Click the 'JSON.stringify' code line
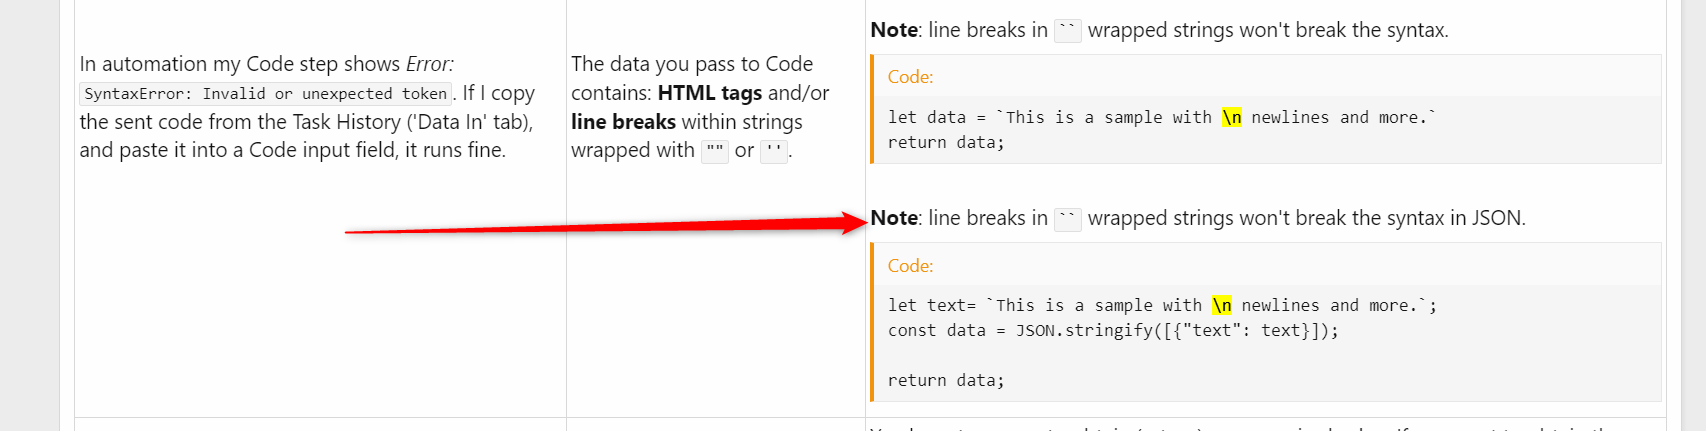Viewport: 1706px width, 431px height. point(1113,331)
